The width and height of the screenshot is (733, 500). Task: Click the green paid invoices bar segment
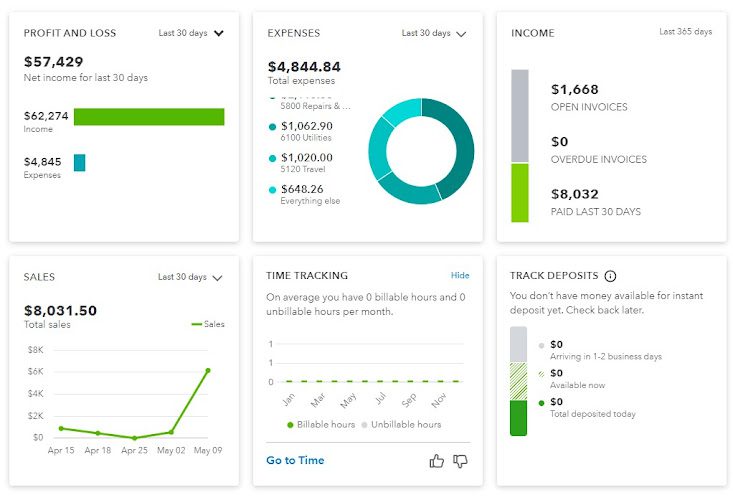[x=520, y=193]
